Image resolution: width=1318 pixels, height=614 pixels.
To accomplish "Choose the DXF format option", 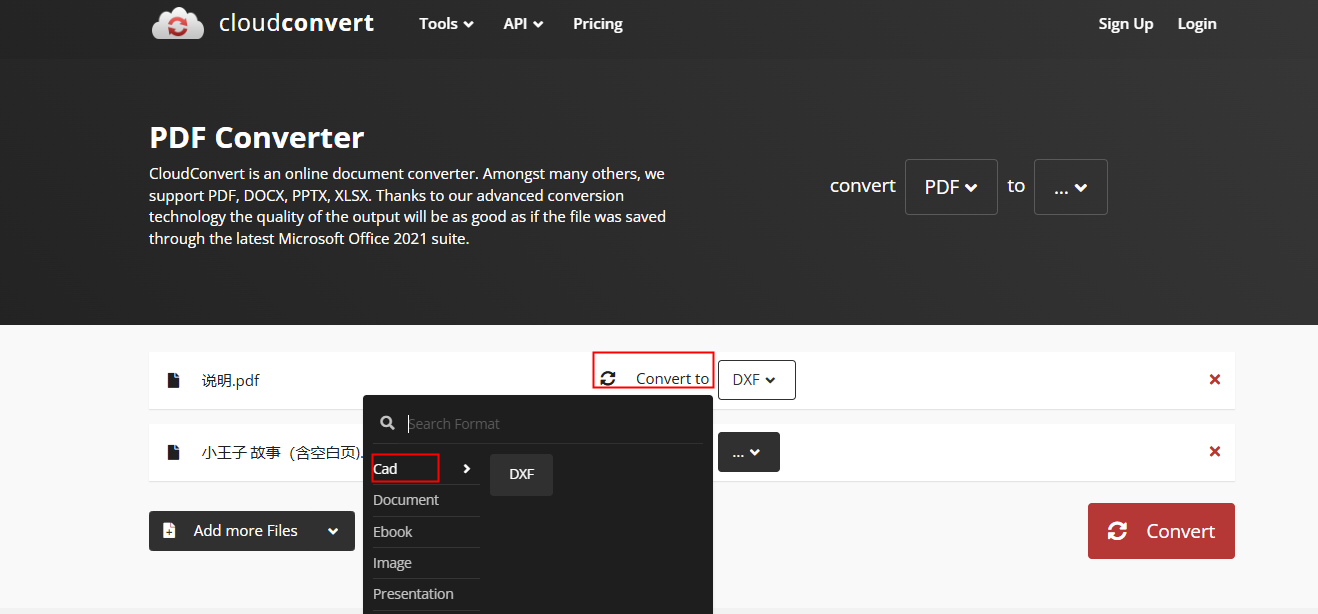I will (x=521, y=475).
